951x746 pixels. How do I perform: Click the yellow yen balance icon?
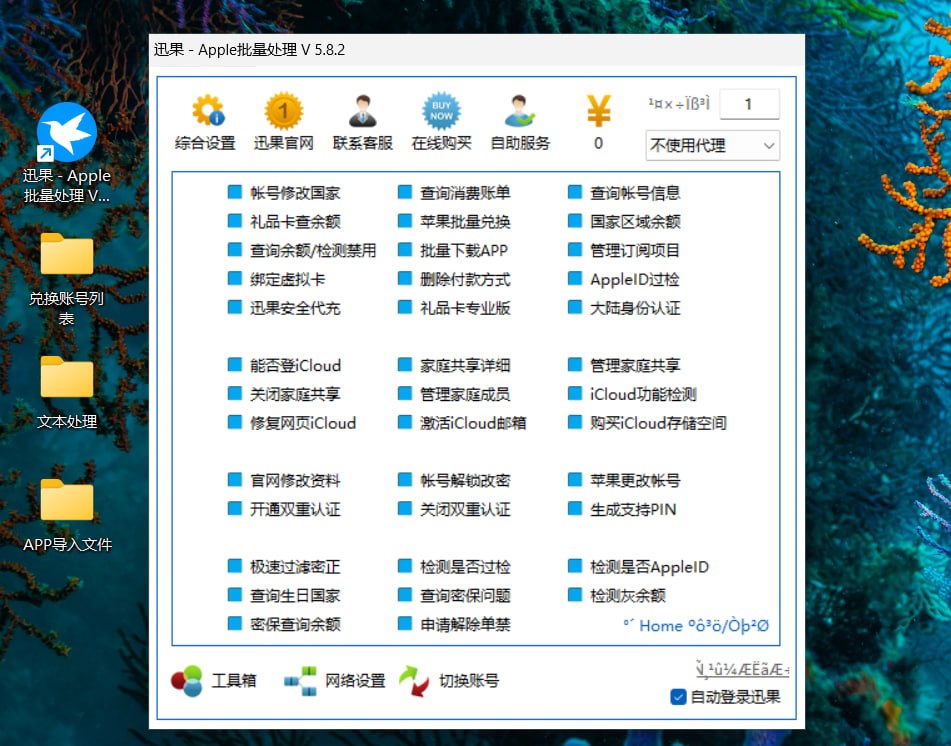coord(599,111)
